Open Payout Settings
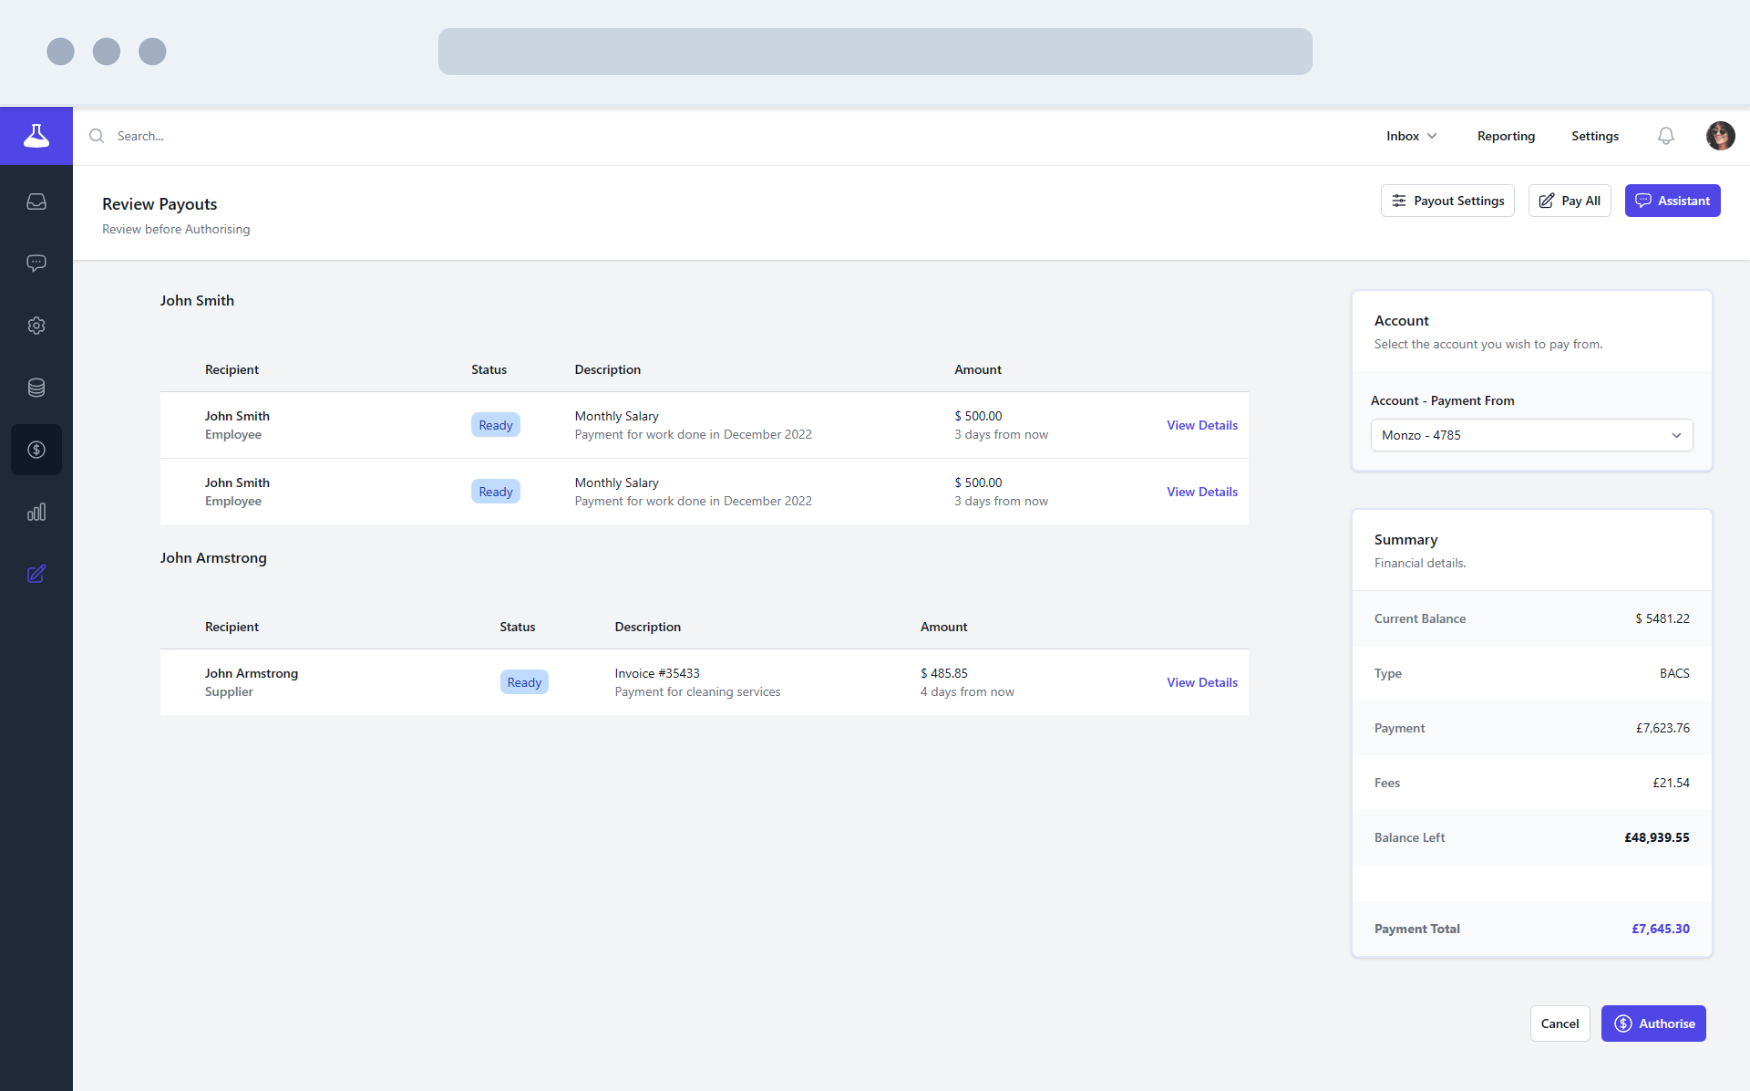The height and width of the screenshot is (1091, 1750). click(x=1447, y=201)
